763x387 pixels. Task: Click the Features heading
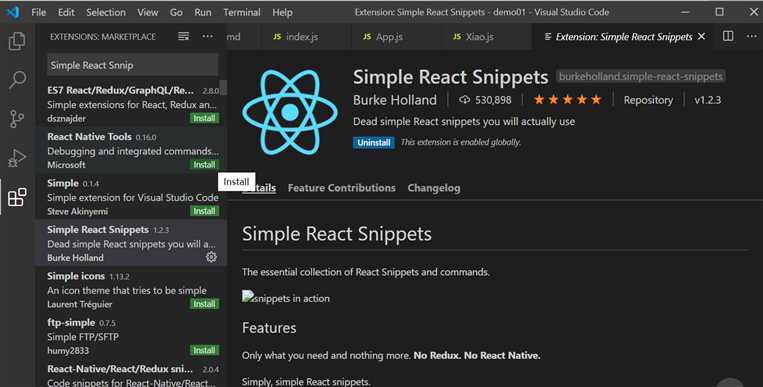pos(269,328)
